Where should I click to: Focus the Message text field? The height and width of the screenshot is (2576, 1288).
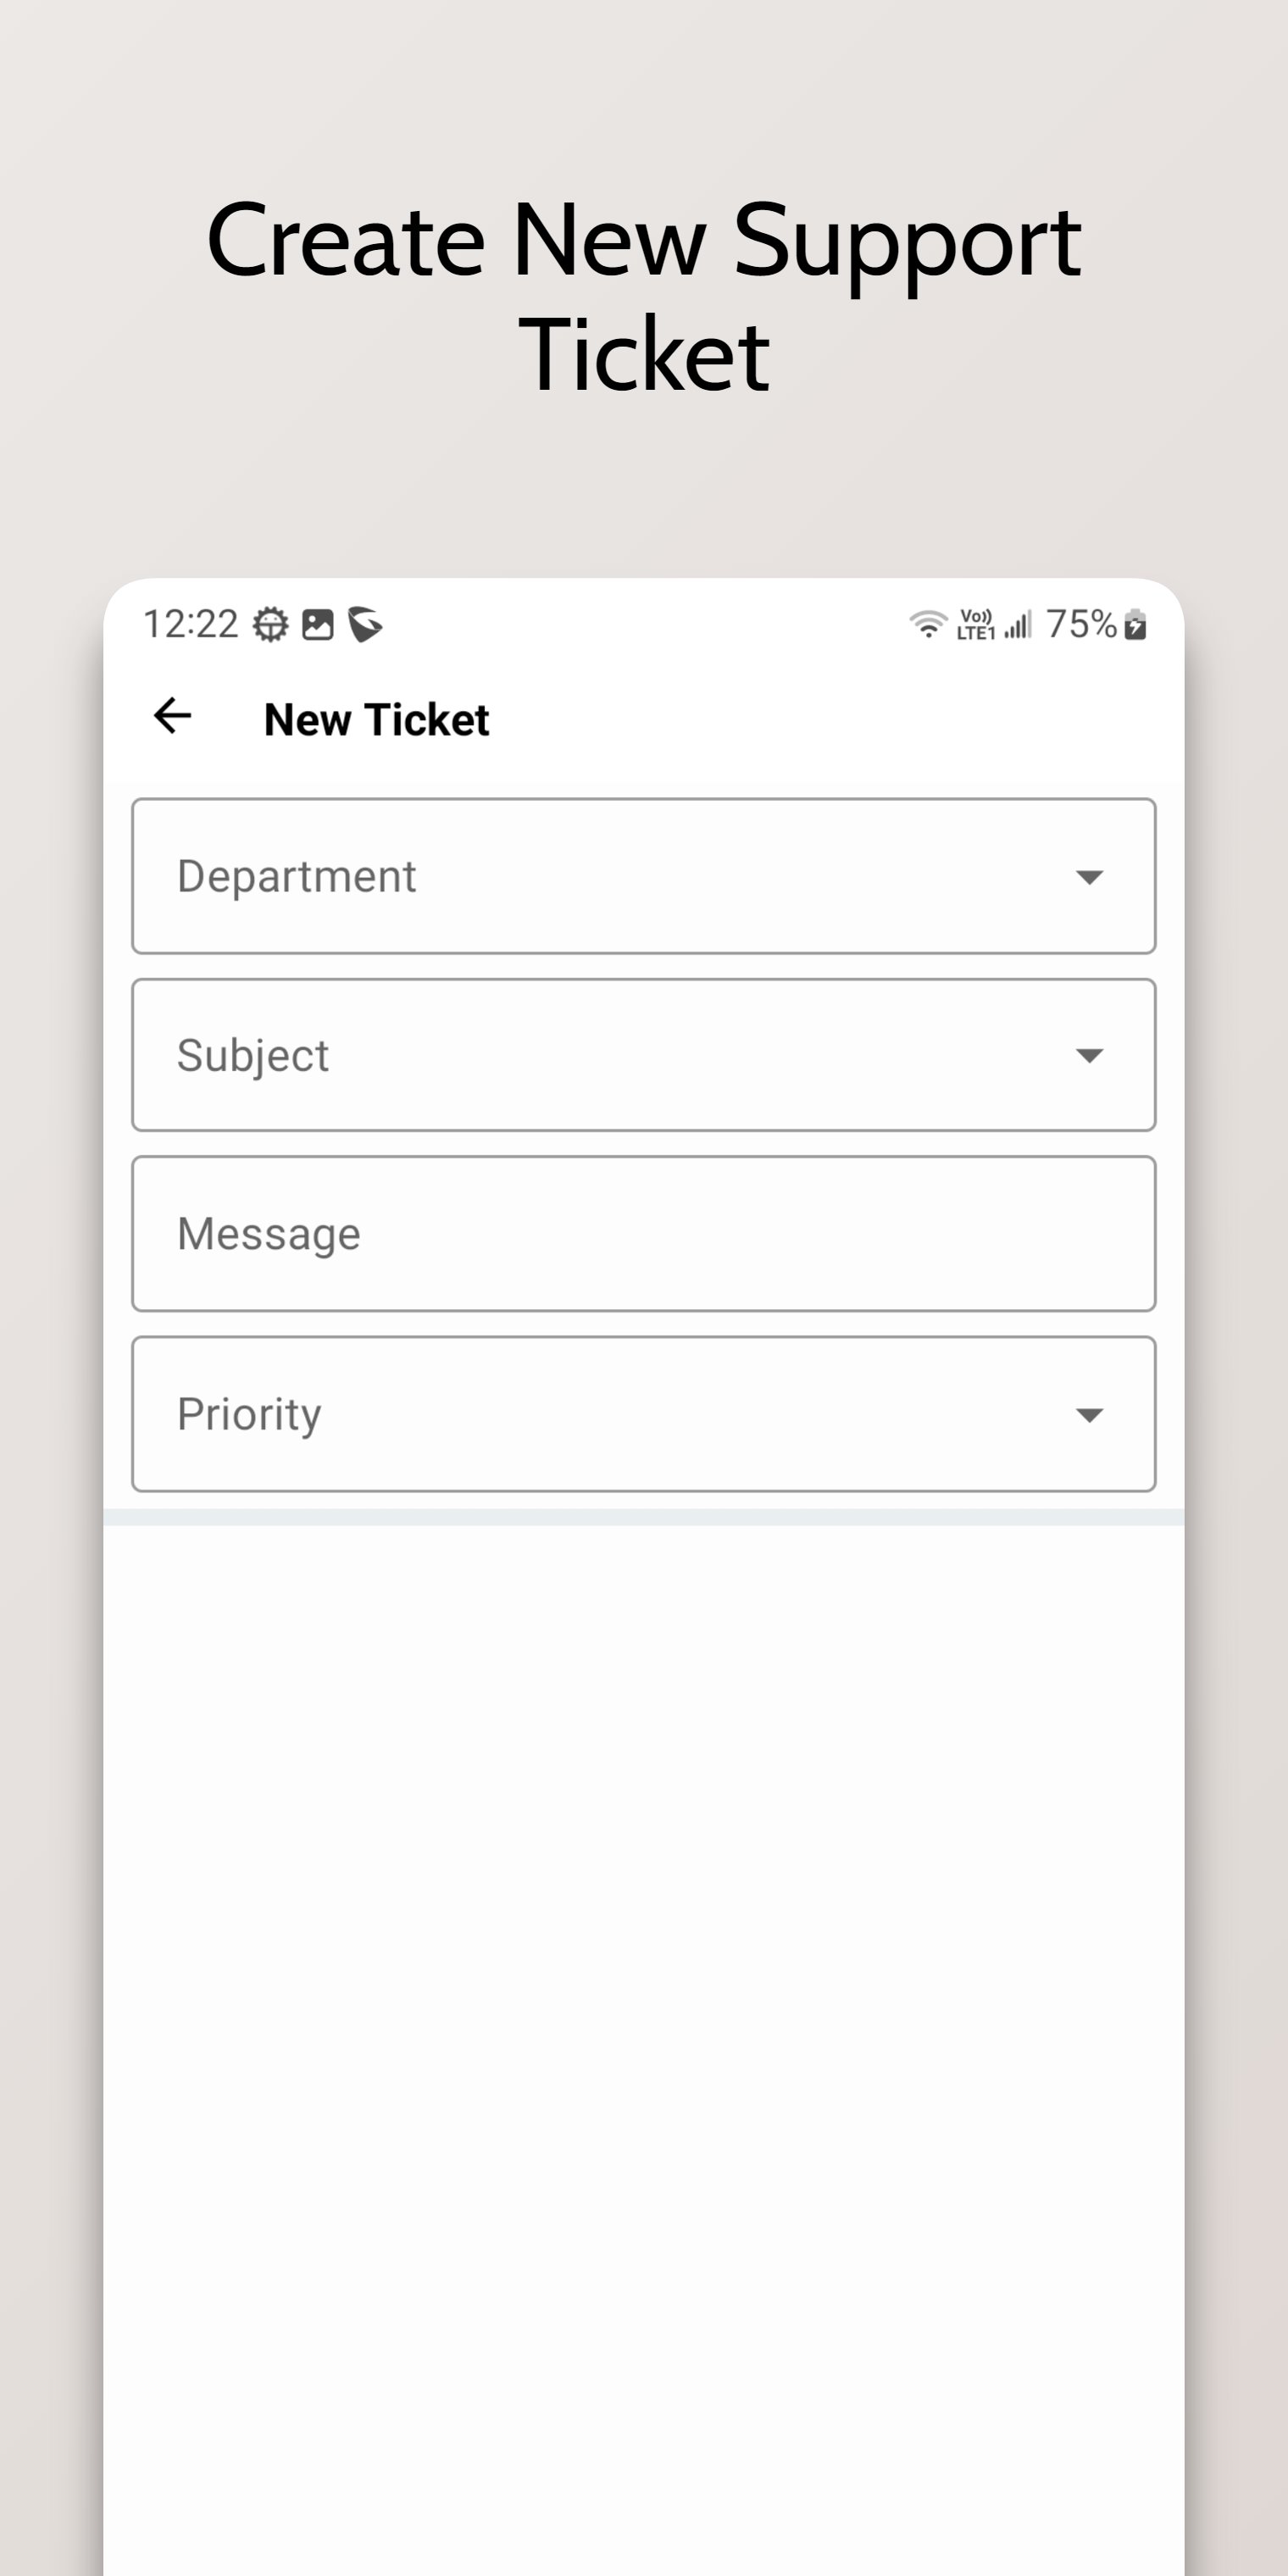[x=644, y=1234]
